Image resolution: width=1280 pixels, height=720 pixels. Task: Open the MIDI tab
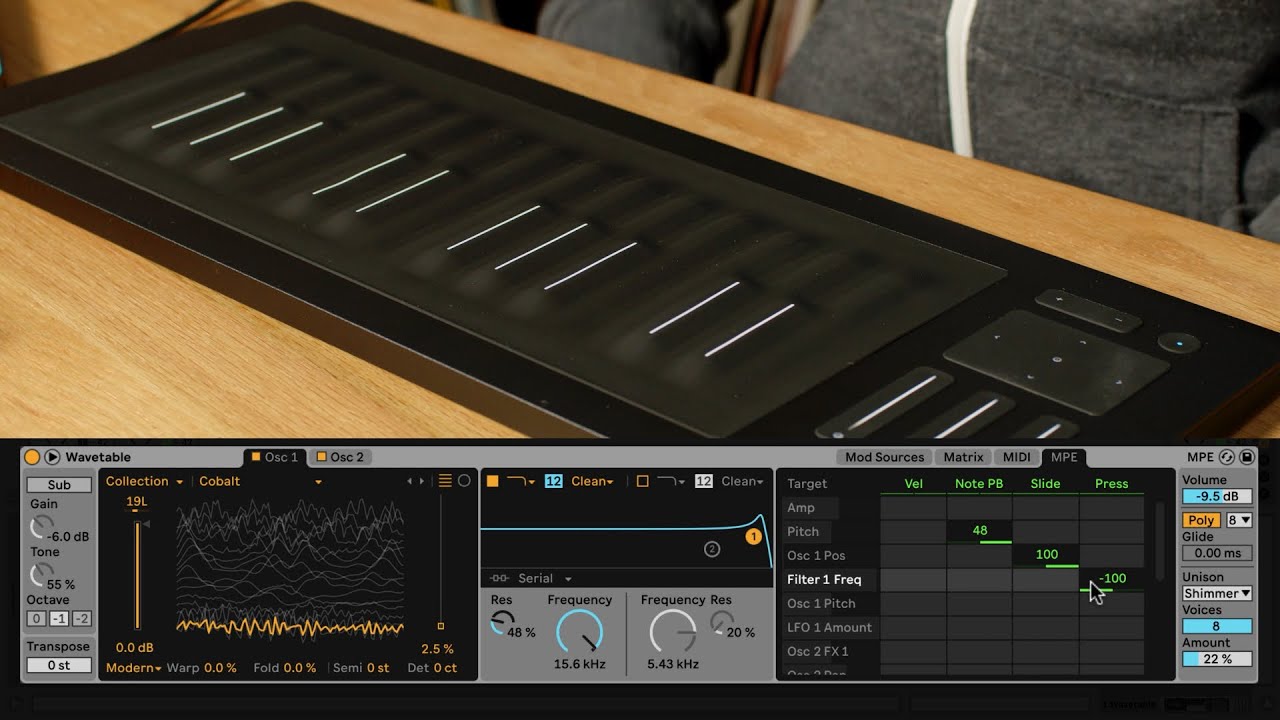1017,457
